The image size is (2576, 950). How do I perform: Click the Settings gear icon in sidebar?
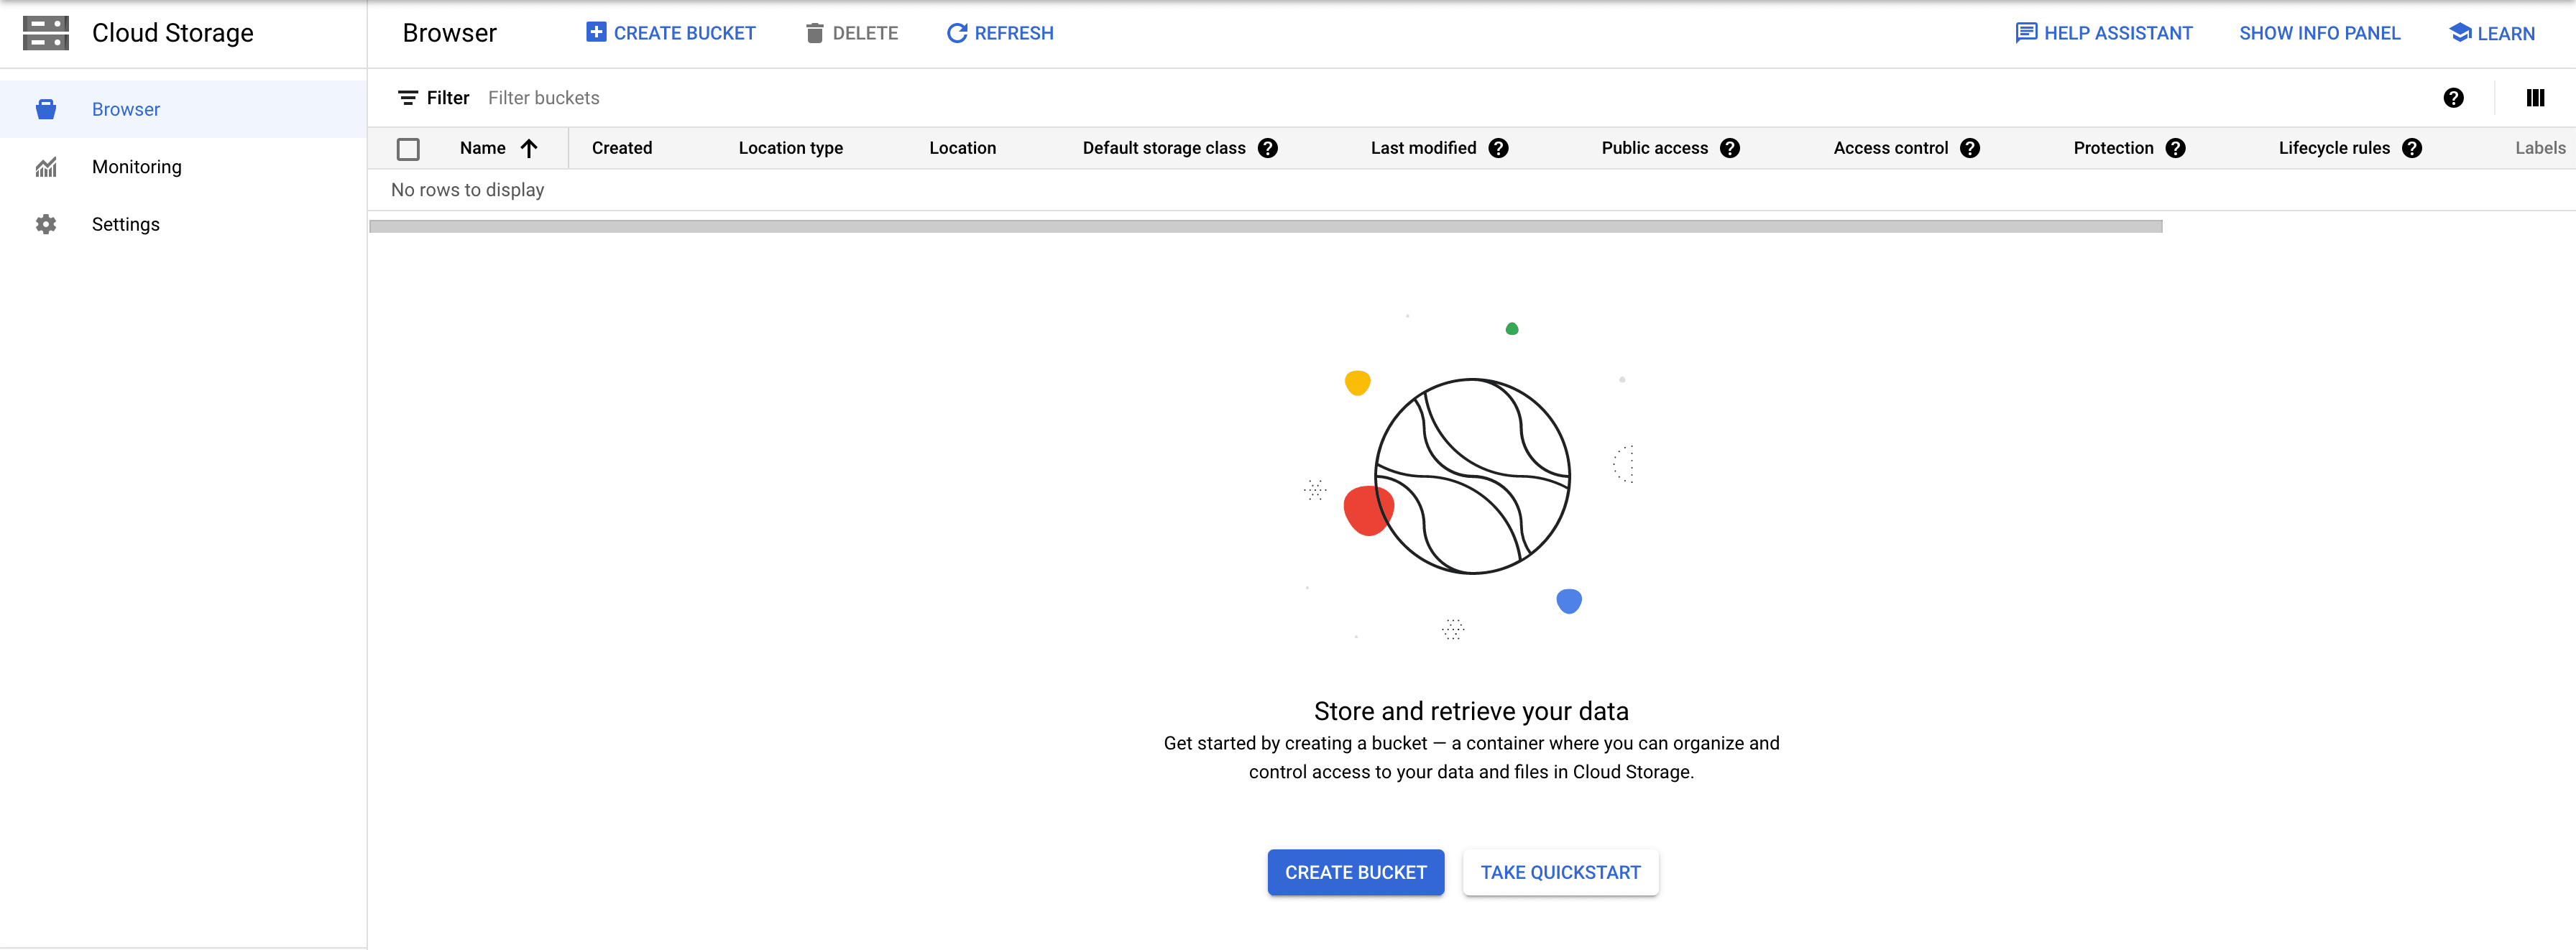(46, 224)
